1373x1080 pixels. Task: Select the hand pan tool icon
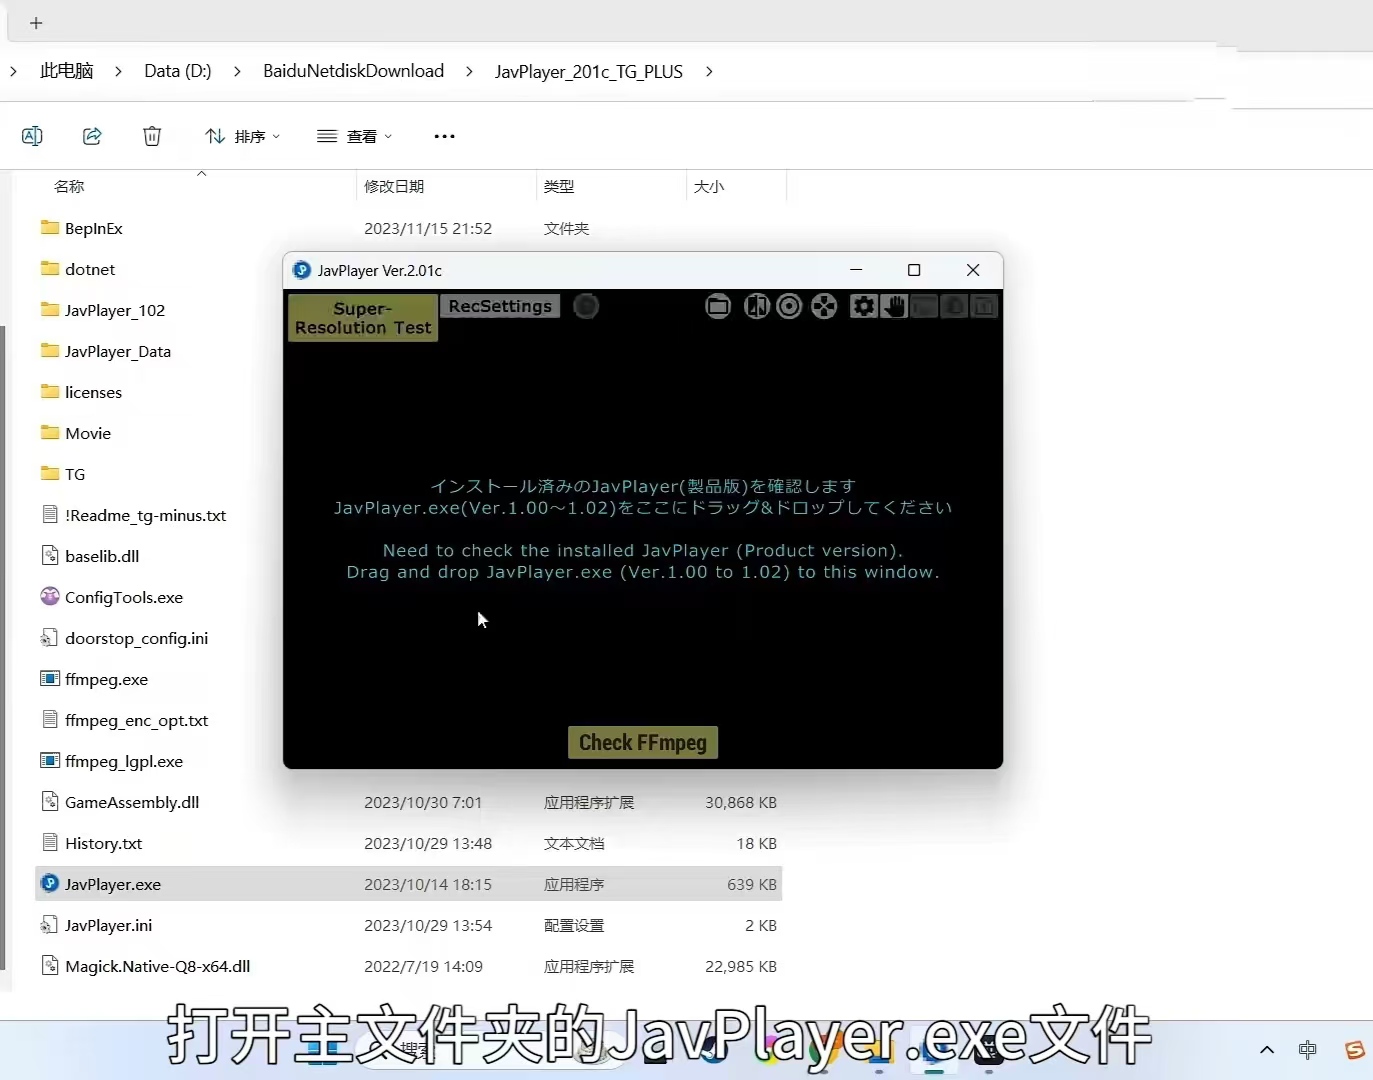tap(894, 306)
